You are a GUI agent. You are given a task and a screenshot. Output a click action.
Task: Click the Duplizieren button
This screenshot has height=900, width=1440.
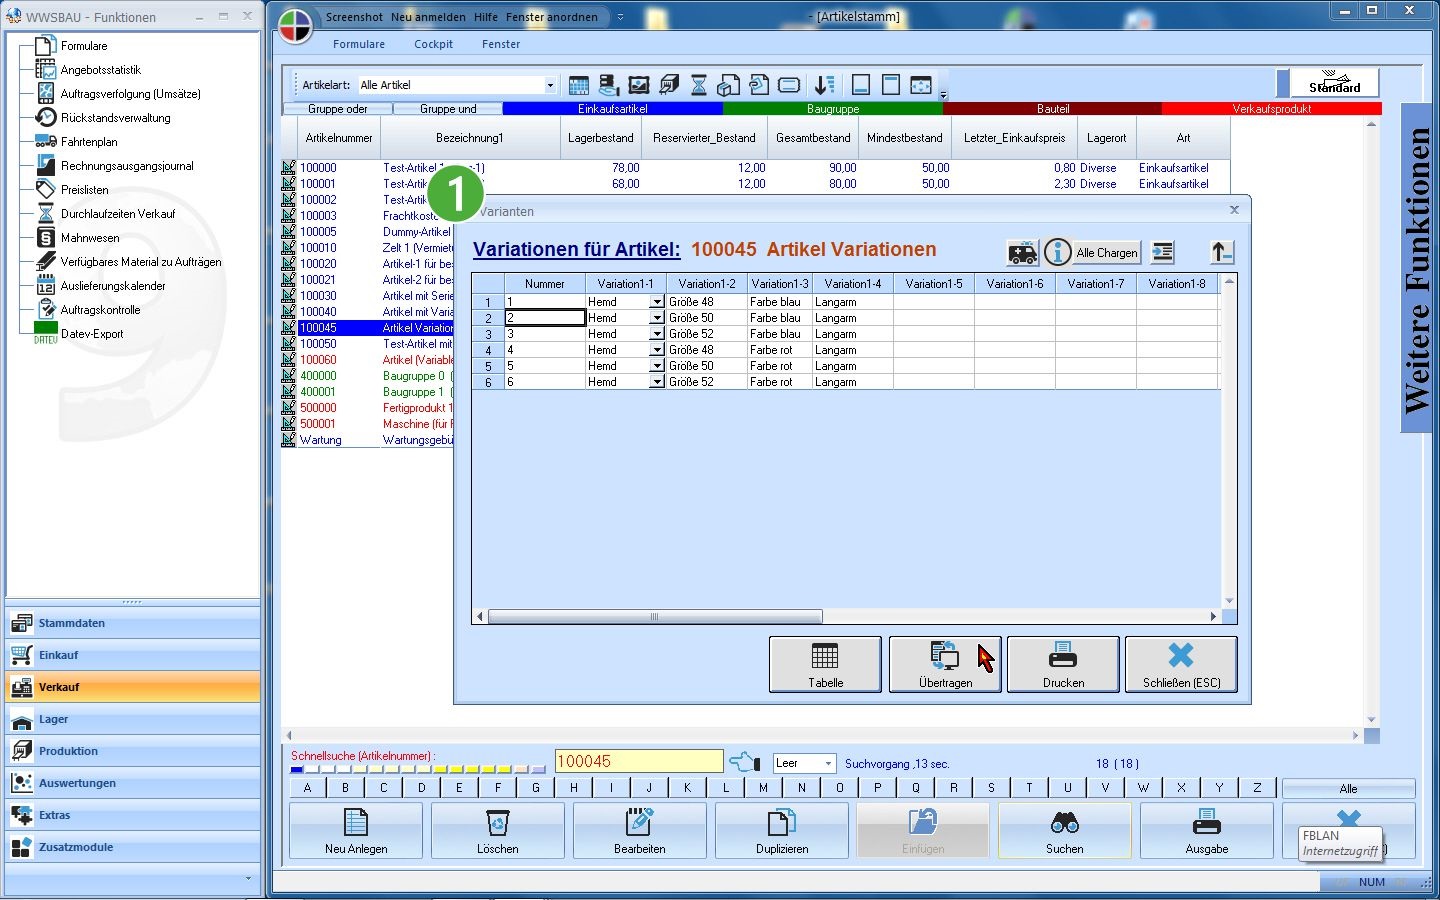coord(782,830)
